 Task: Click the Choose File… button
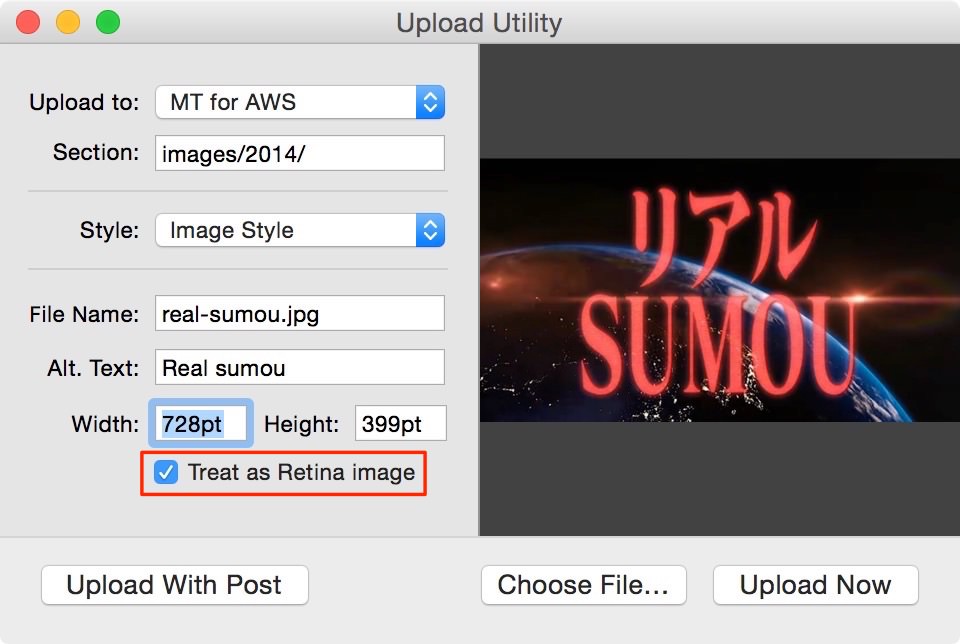pos(583,585)
